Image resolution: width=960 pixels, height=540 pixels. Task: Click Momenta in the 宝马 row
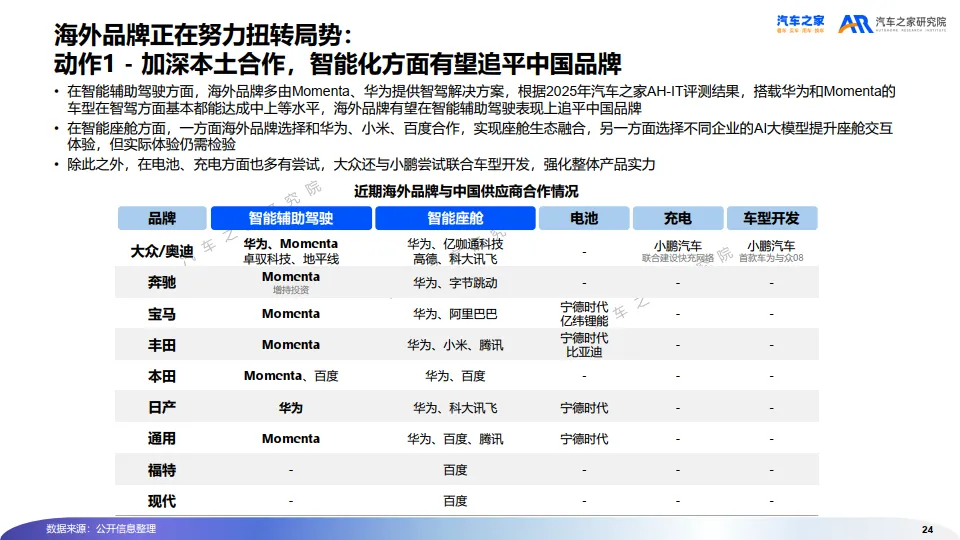tap(291, 313)
